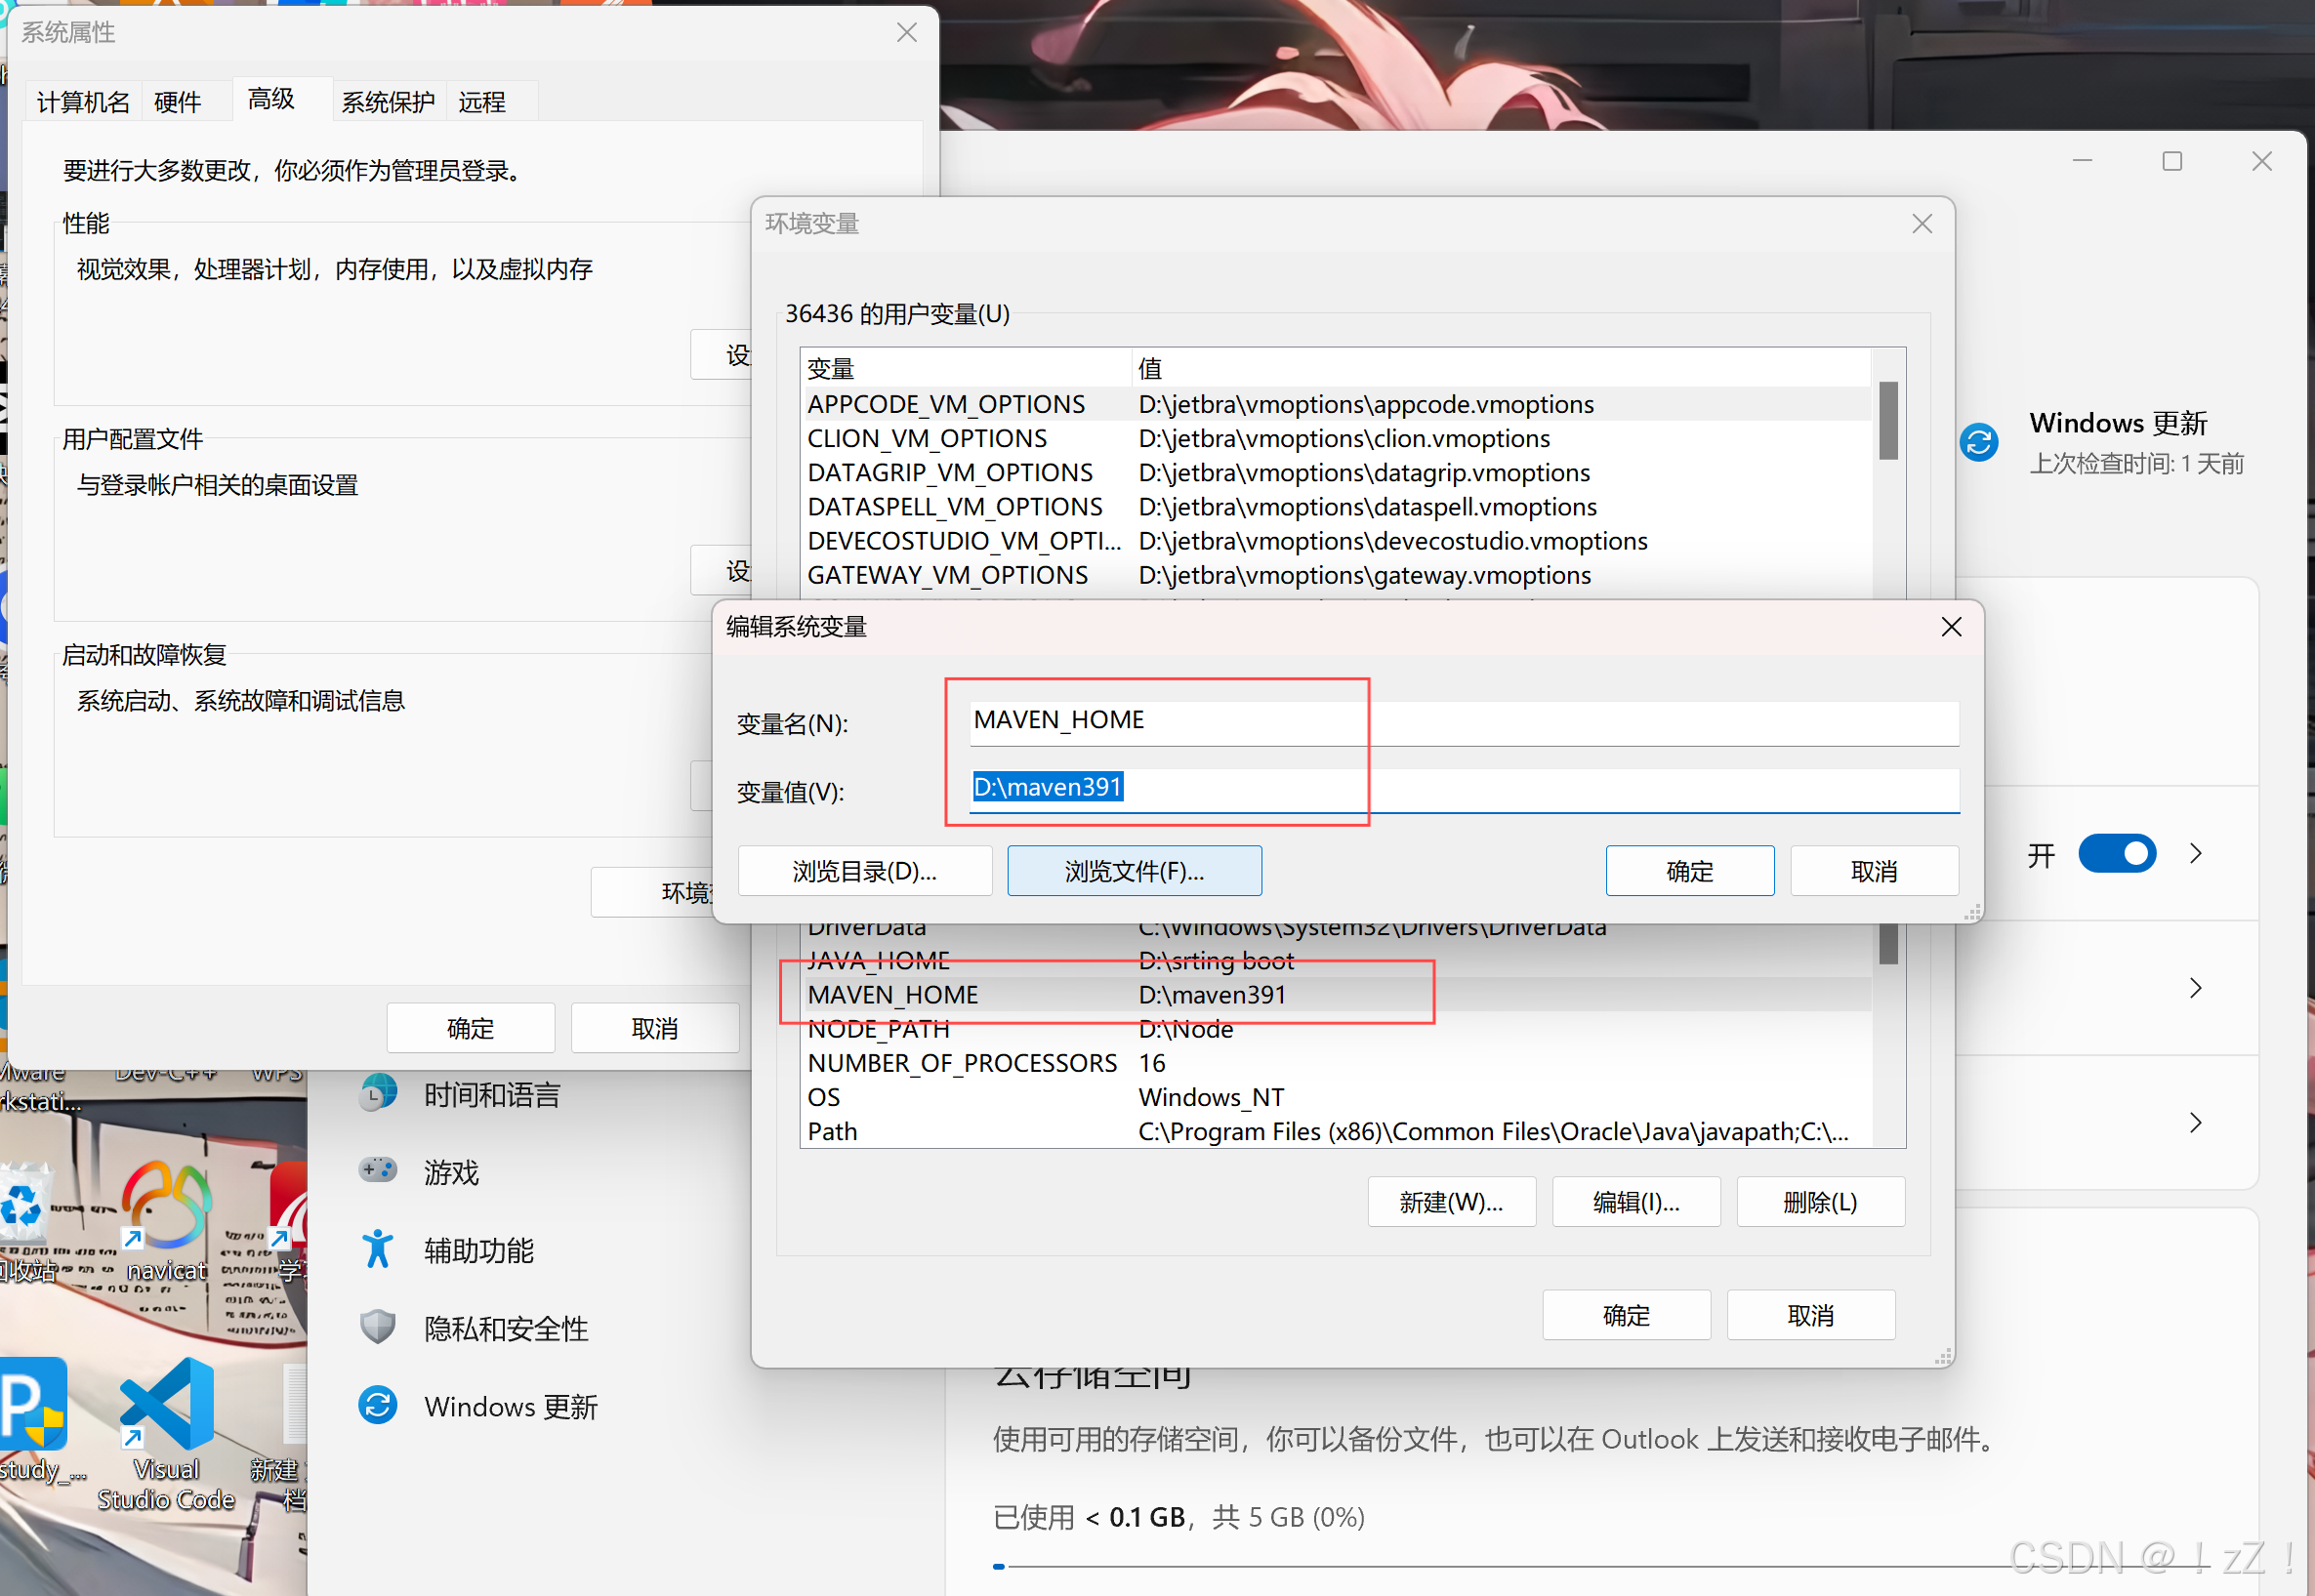
Task: Click 确定 in the 编辑系统变量 dialog
Action: 1689,871
